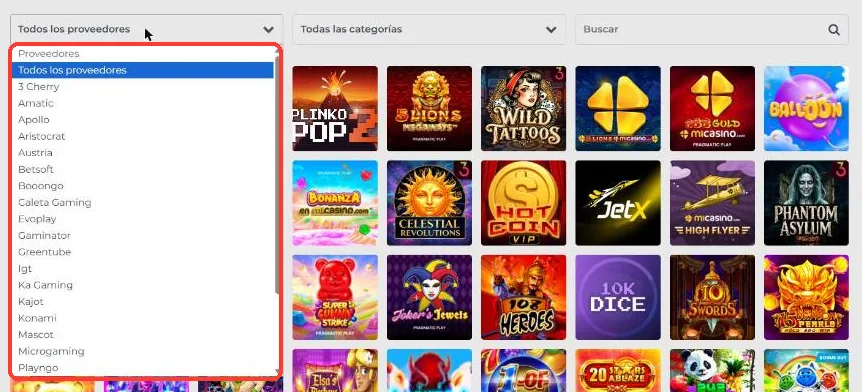
Task: Choose Aristocrat provider
Action: click(x=142, y=136)
